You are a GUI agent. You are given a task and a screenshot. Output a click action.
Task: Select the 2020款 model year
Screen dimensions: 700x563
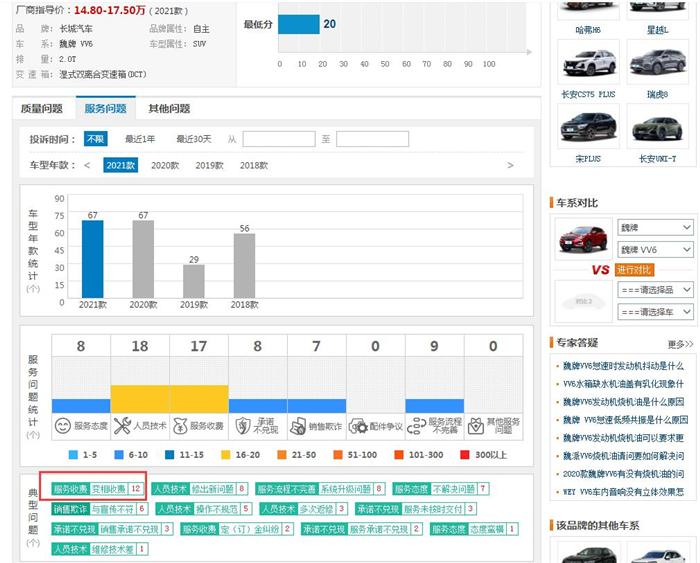165,165
